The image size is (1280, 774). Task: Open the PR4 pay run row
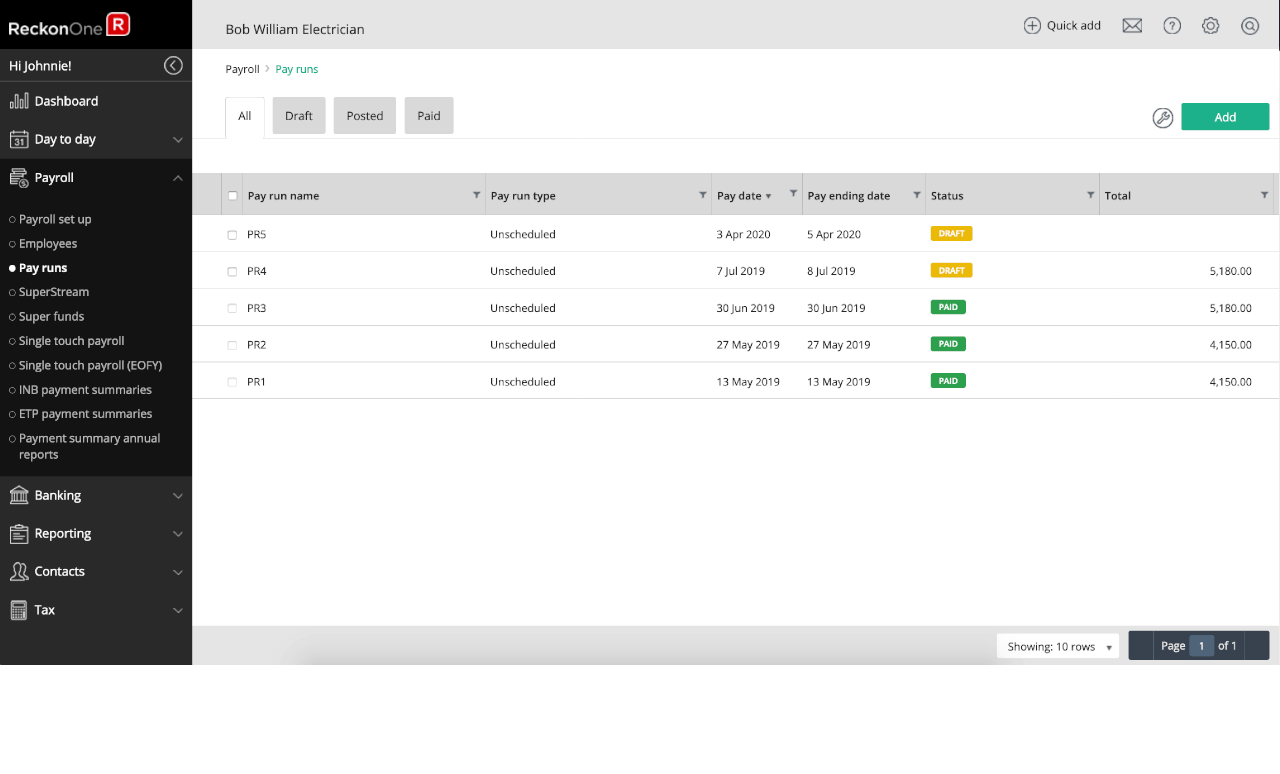click(x=735, y=271)
